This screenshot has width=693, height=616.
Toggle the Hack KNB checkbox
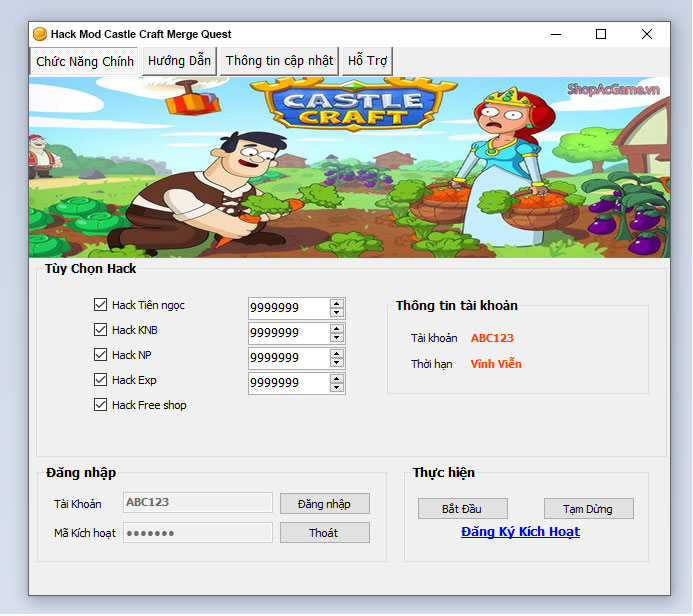pos(100,330)
